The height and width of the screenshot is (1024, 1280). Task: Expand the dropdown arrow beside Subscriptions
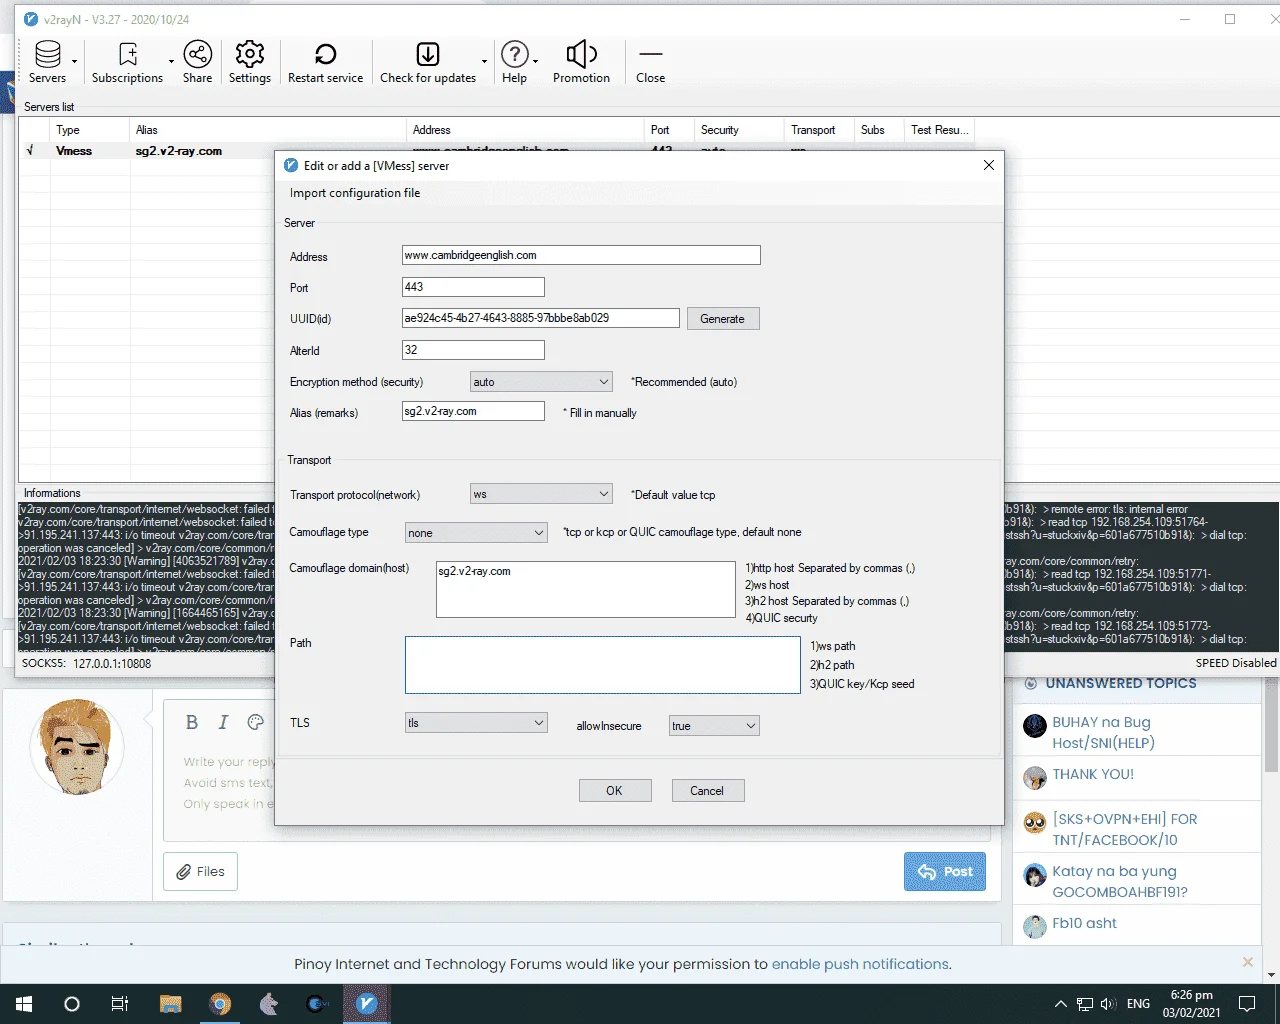pos(171,62)
